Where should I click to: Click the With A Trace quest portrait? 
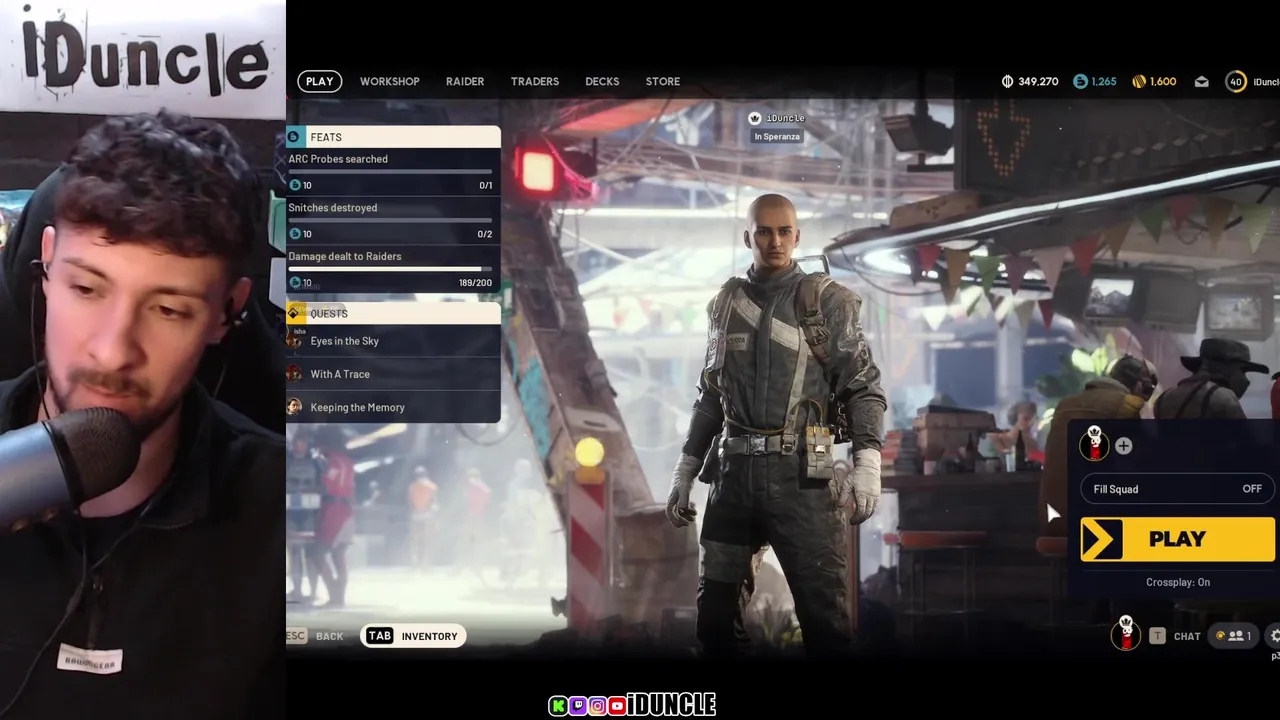click(294, 374)
